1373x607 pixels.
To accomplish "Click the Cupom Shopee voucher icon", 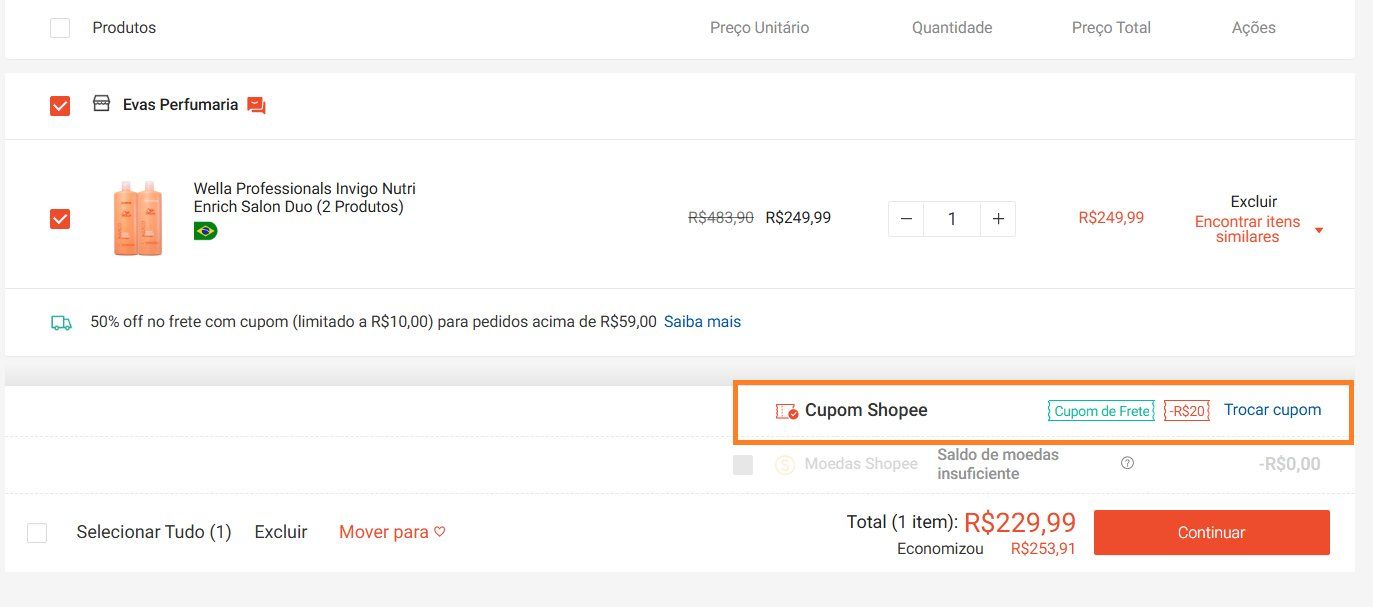I will point(787,411).
